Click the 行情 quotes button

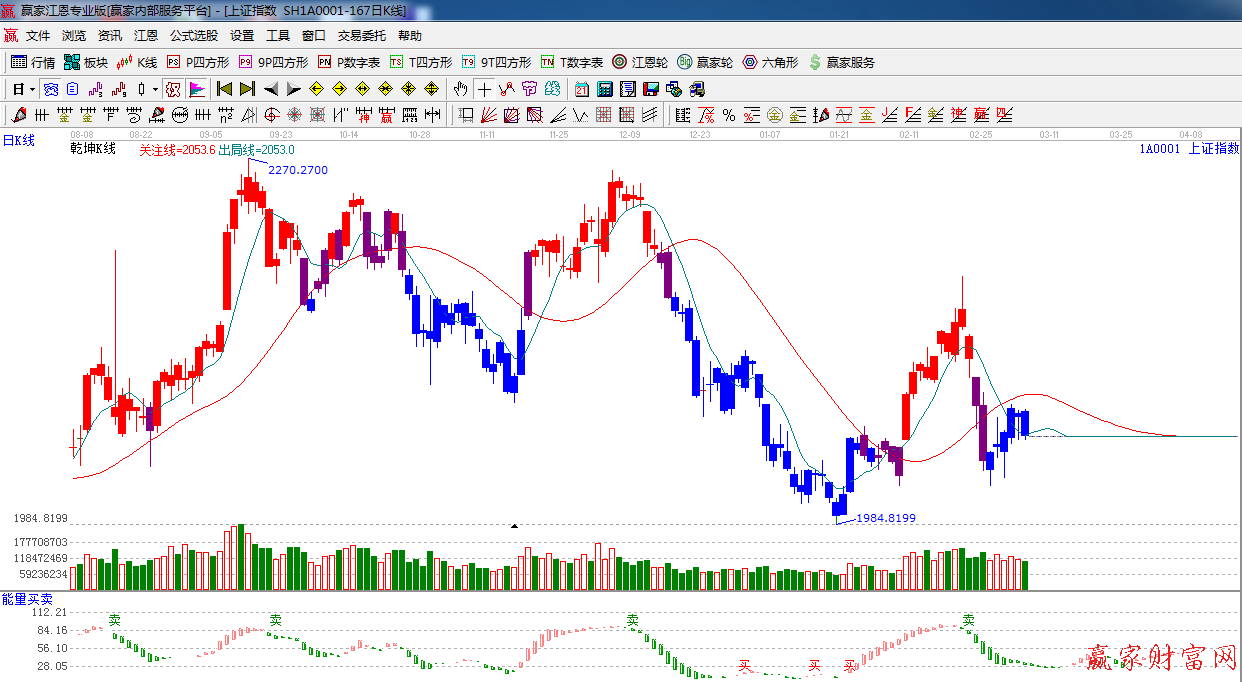click(x=33, y=62)
